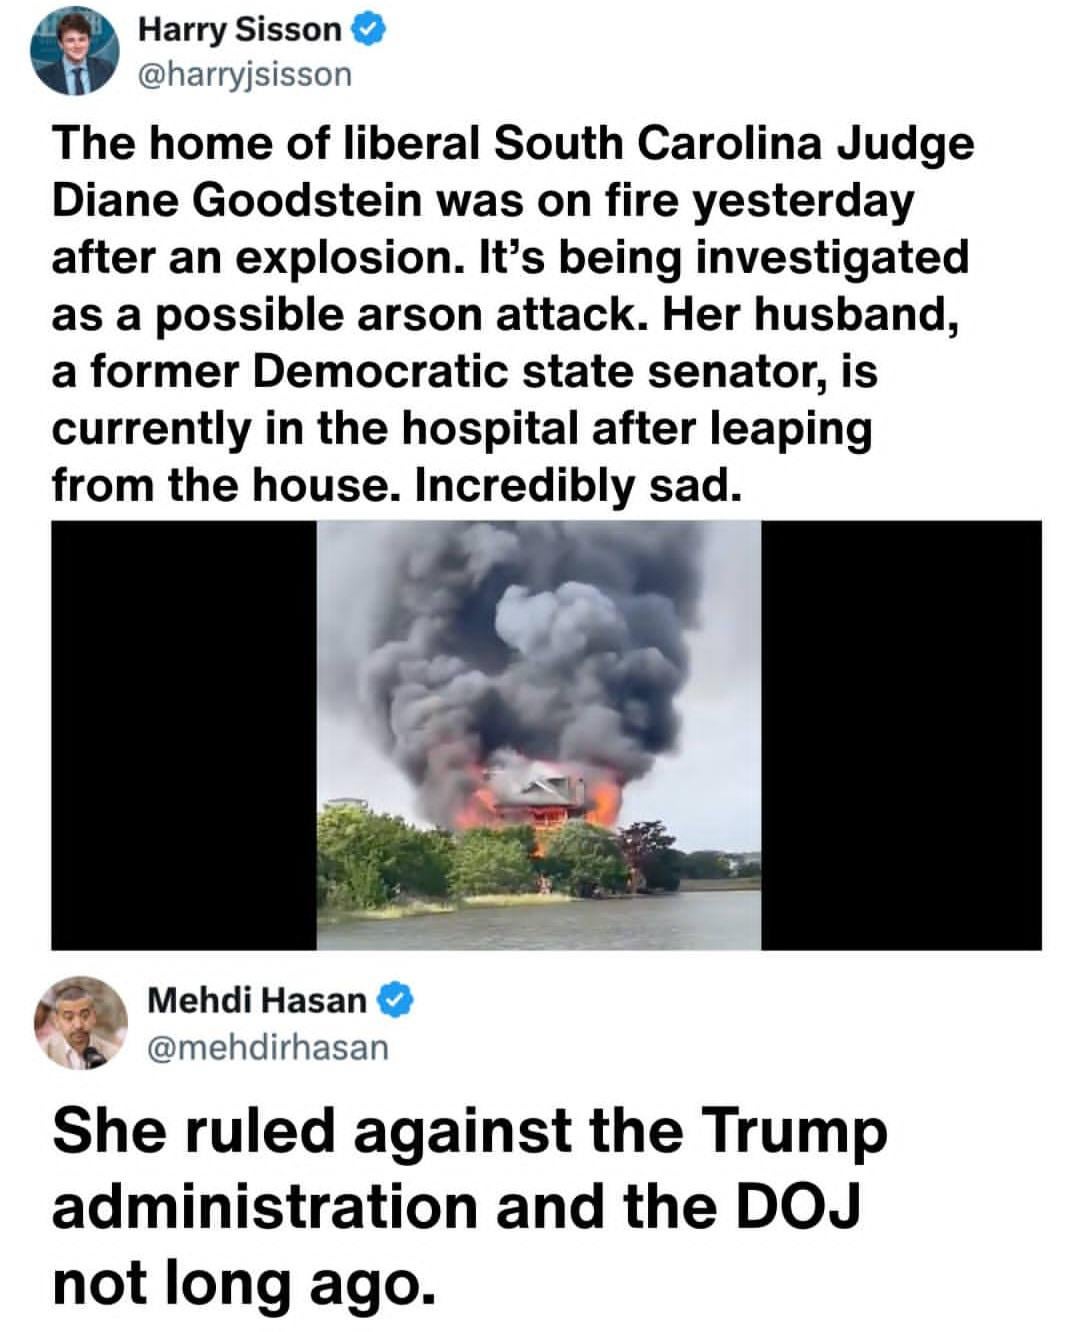Select the Harry Sisson display name
Viewport: 1080px width, 1332px height.
[239, 30]
